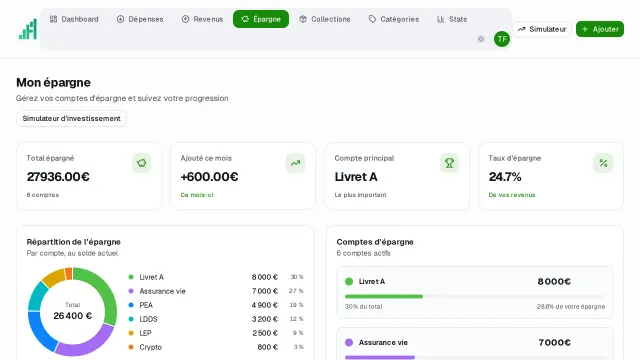View the Stats tab

[x=452, y=19]
